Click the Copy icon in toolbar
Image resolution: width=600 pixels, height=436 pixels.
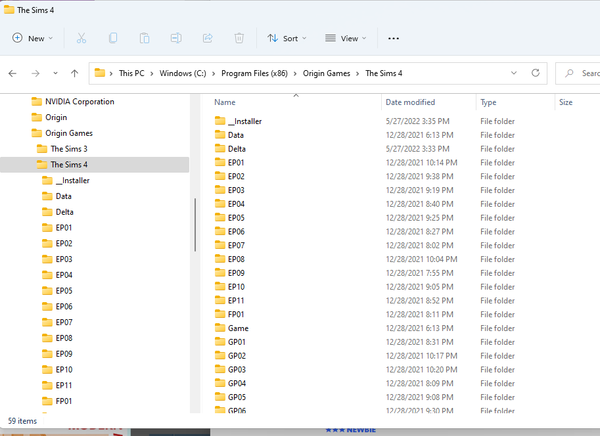click(113, 38)
